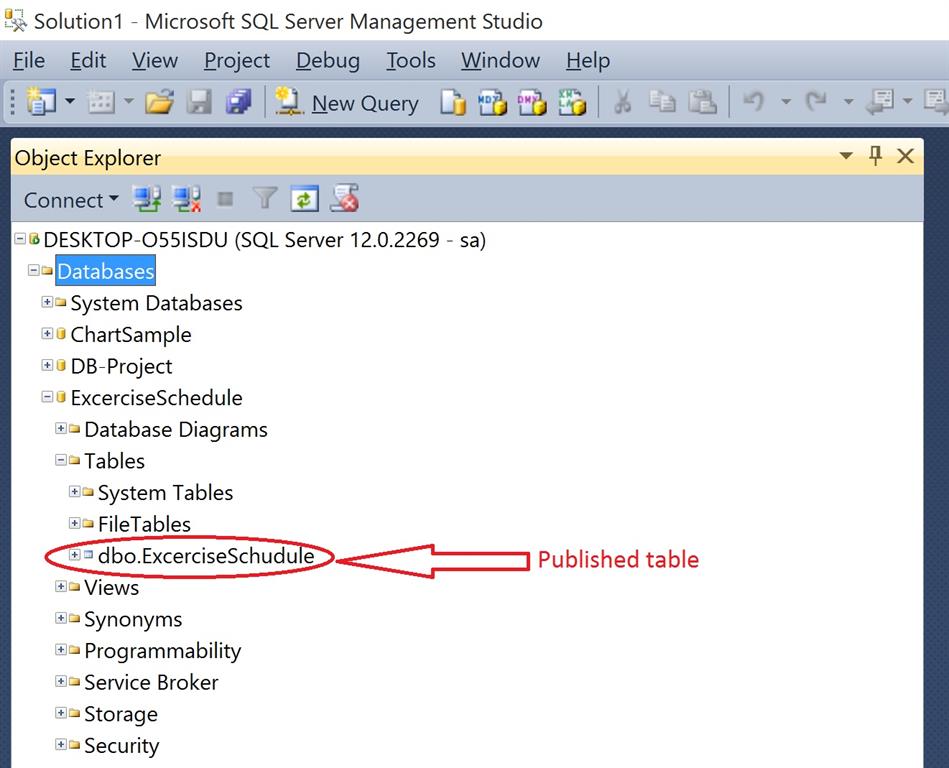Open the Project menu
The image size is (949, 768).
click(237, 61)
